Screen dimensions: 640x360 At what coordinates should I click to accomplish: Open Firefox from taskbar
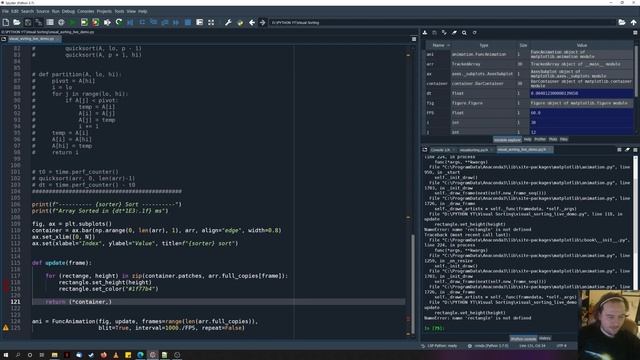[103, 355]
